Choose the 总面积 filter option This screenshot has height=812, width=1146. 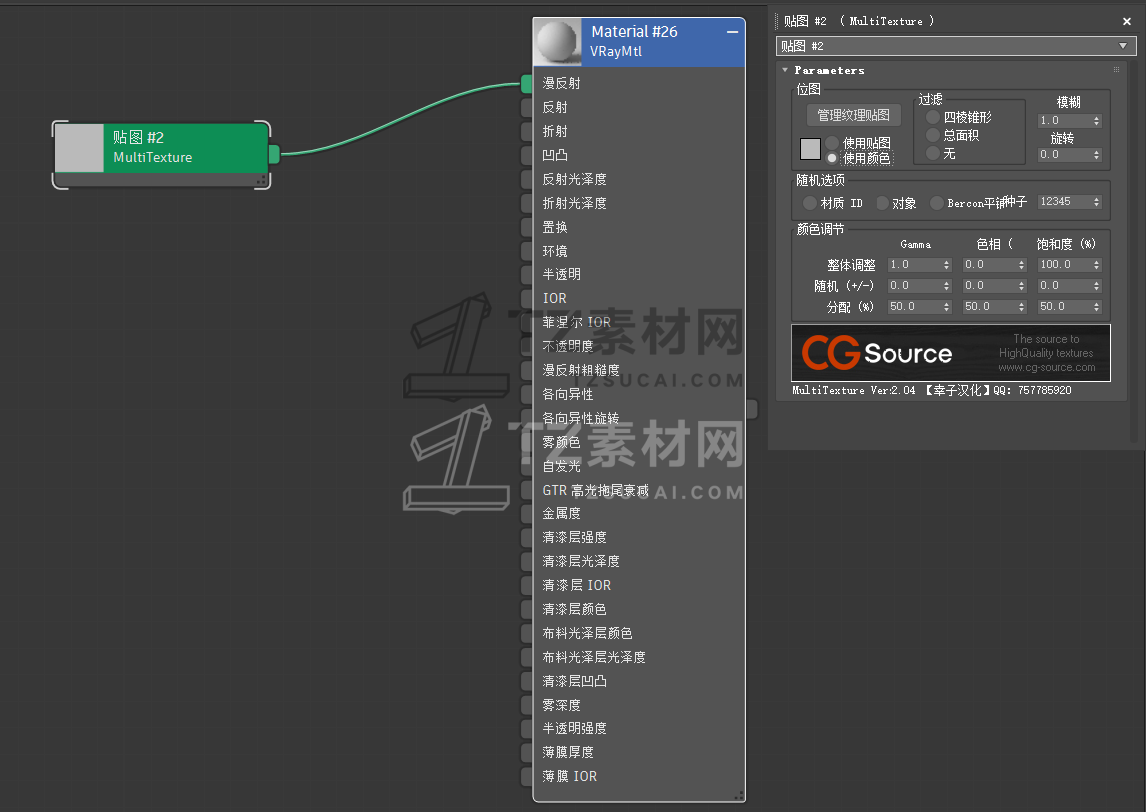pos(933,135)
